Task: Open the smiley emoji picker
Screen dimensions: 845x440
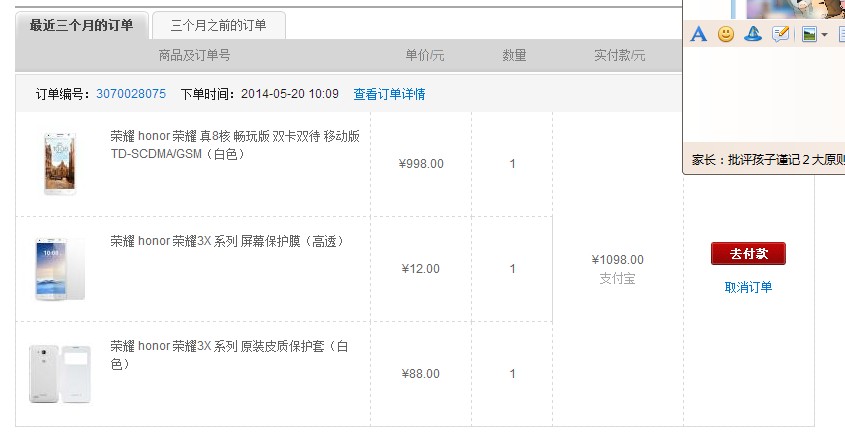Action: 726,34
